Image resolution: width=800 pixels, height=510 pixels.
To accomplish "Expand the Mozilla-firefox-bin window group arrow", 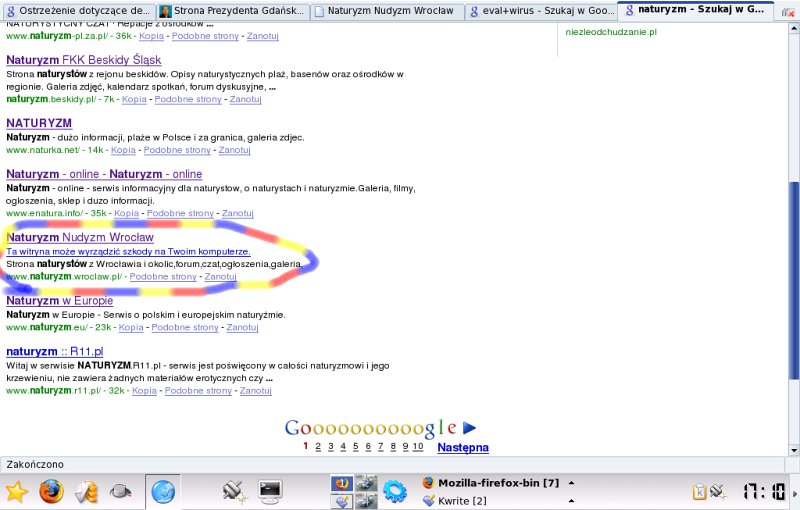I will [571, 482].
